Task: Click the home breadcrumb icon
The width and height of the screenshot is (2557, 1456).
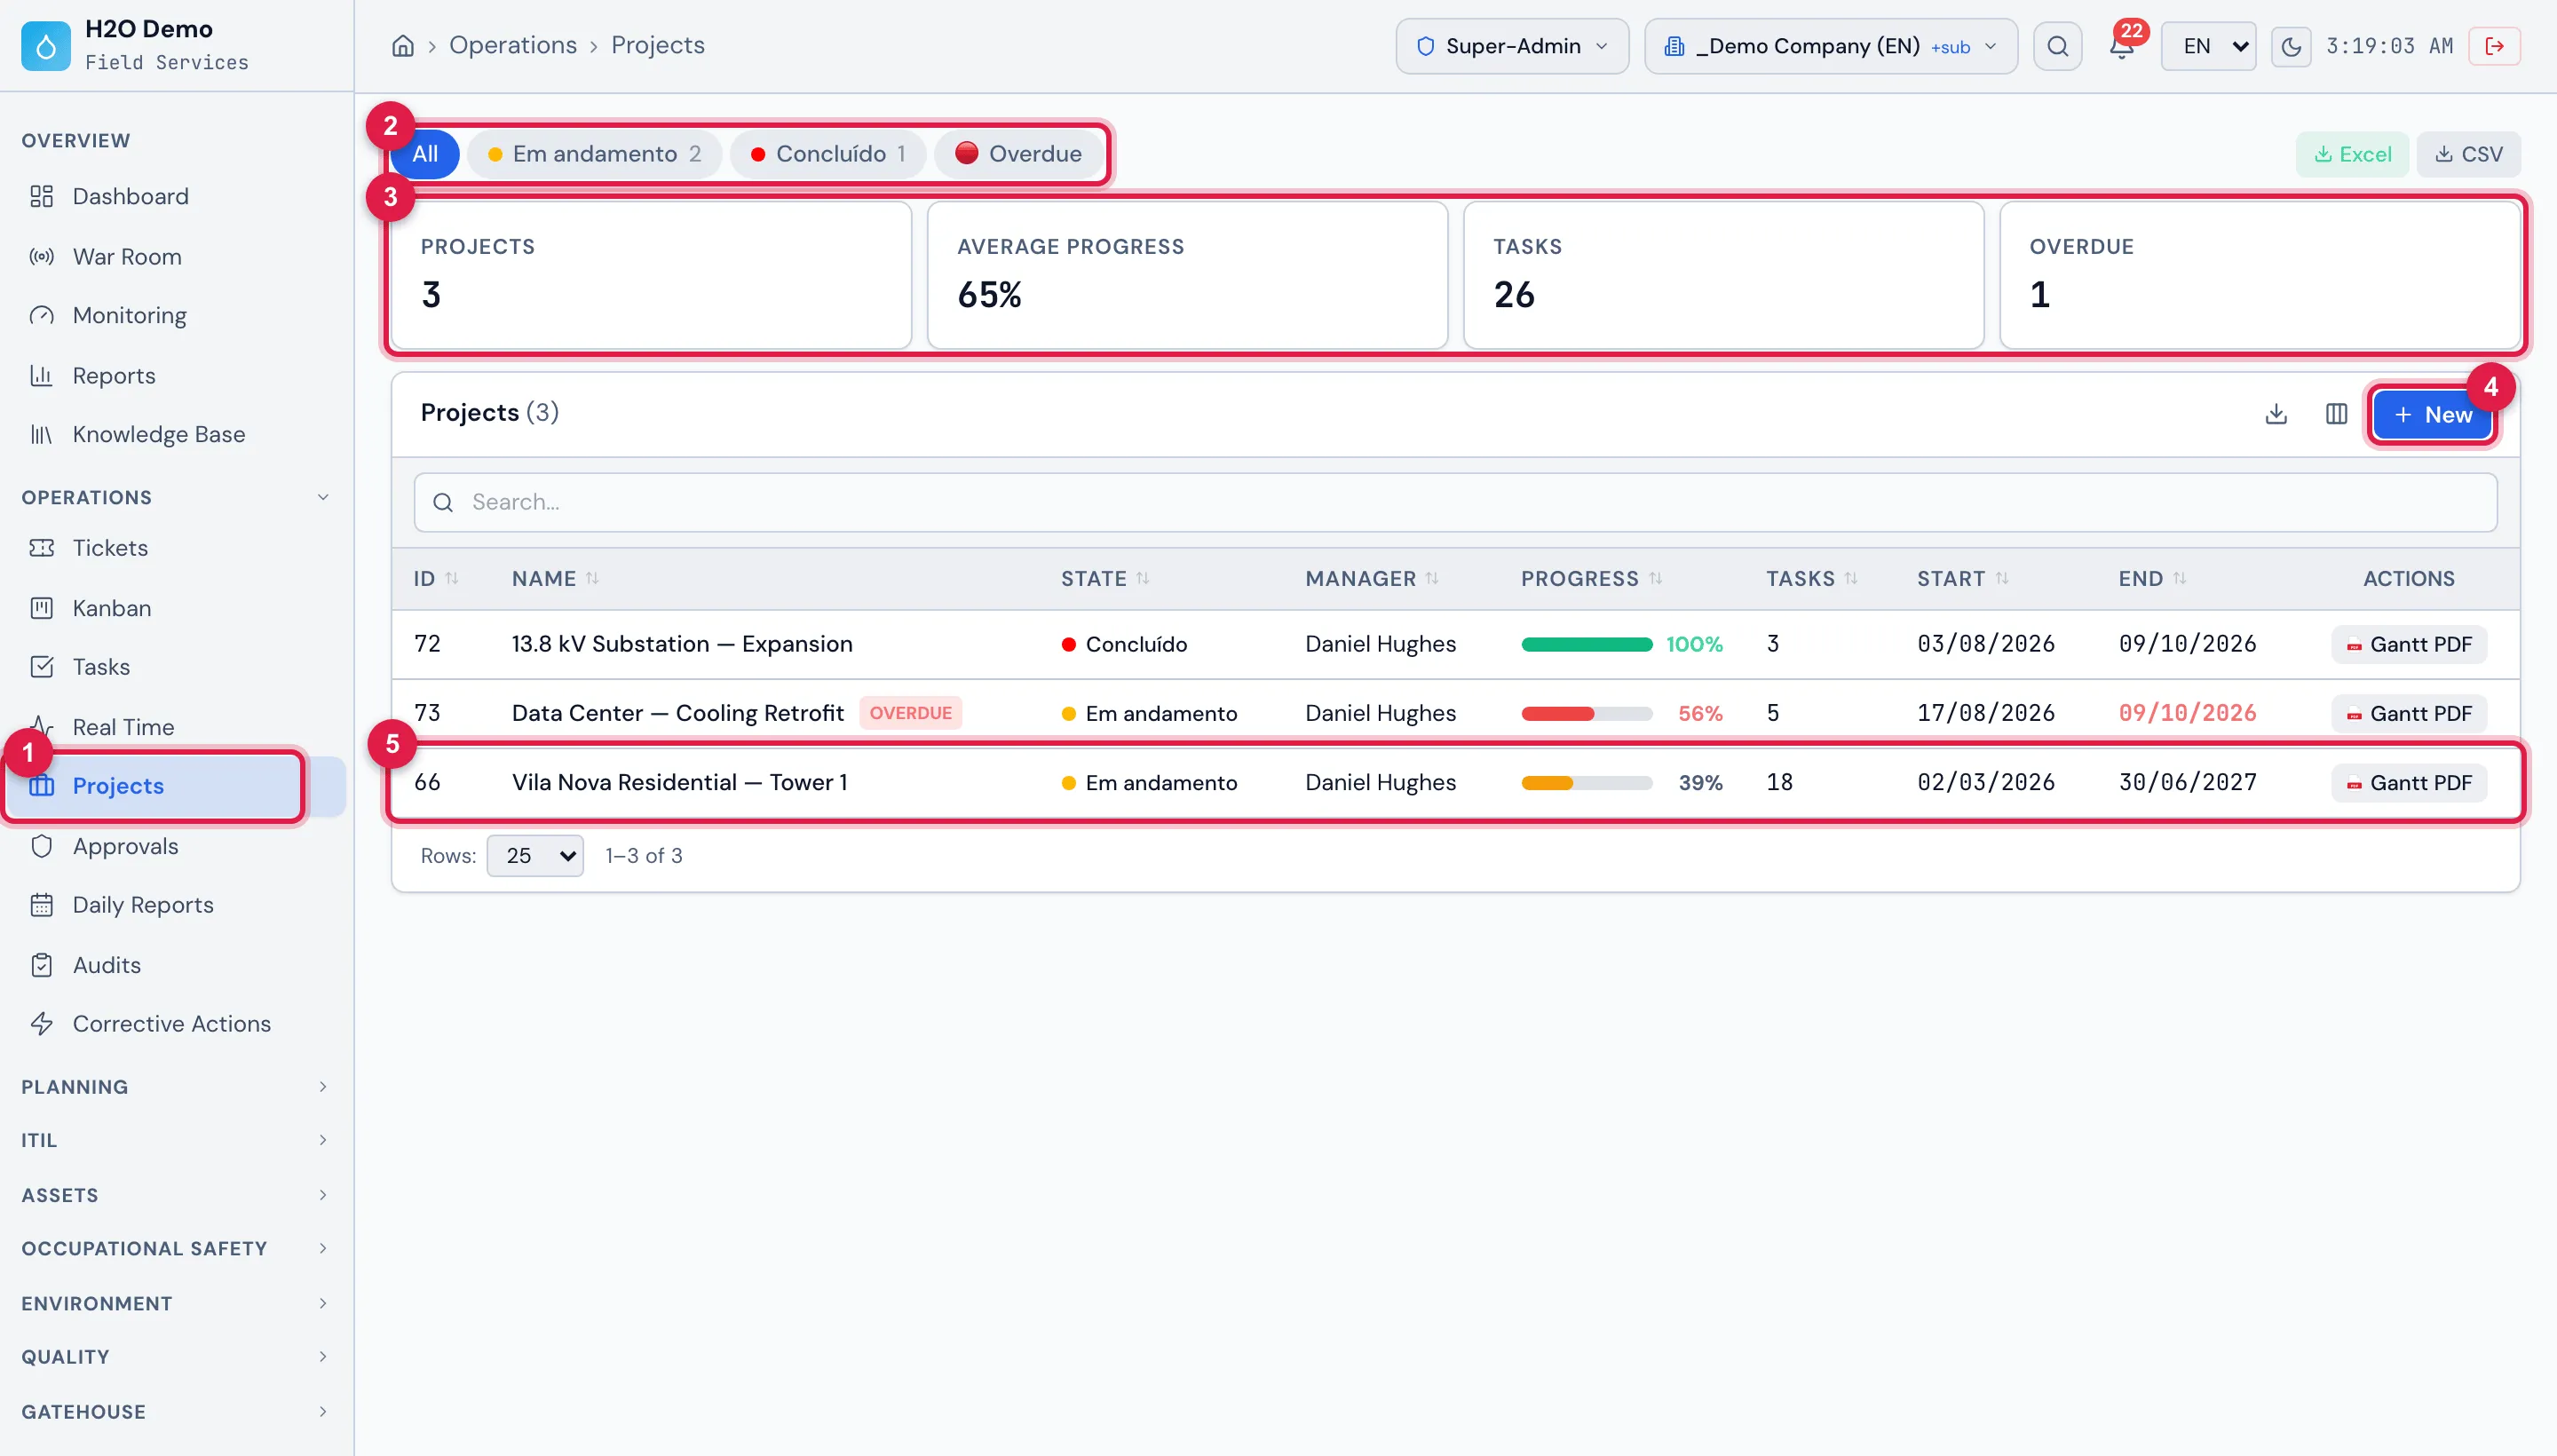Action: click(x=402, y=46)
